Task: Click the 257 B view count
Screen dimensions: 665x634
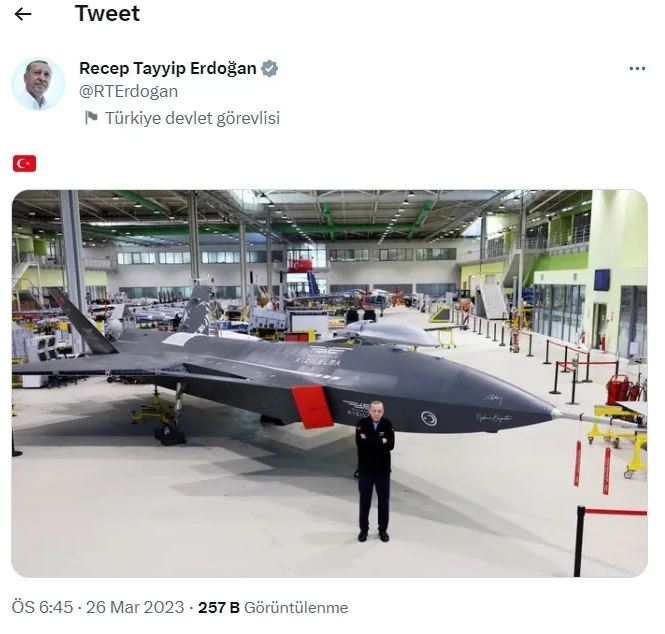Action: (219, 607)
